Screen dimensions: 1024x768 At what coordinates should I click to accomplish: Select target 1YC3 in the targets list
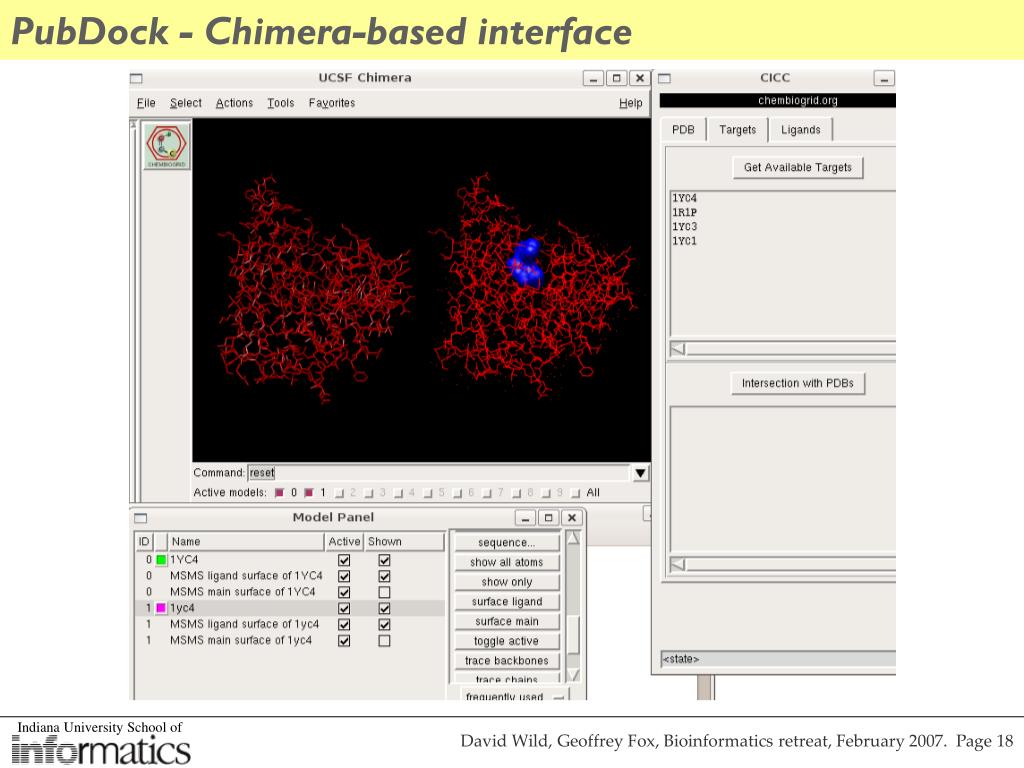(x=684, y=227)
